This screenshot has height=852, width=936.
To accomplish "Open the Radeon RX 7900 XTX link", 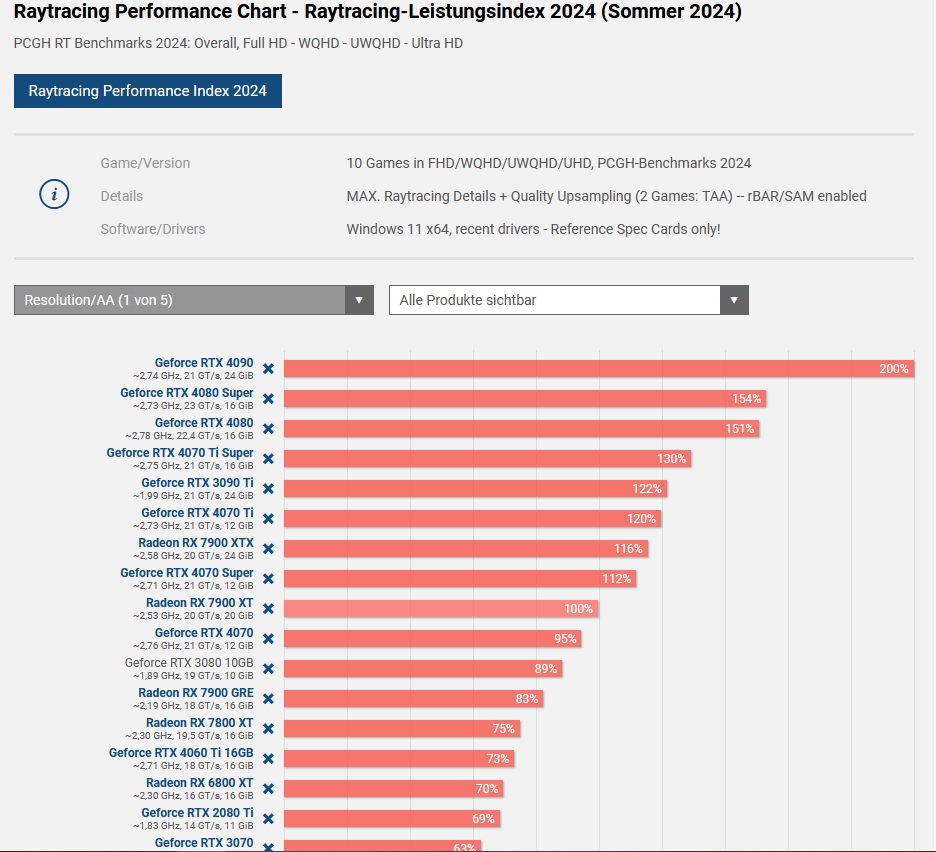I will [x=196, y=543].
